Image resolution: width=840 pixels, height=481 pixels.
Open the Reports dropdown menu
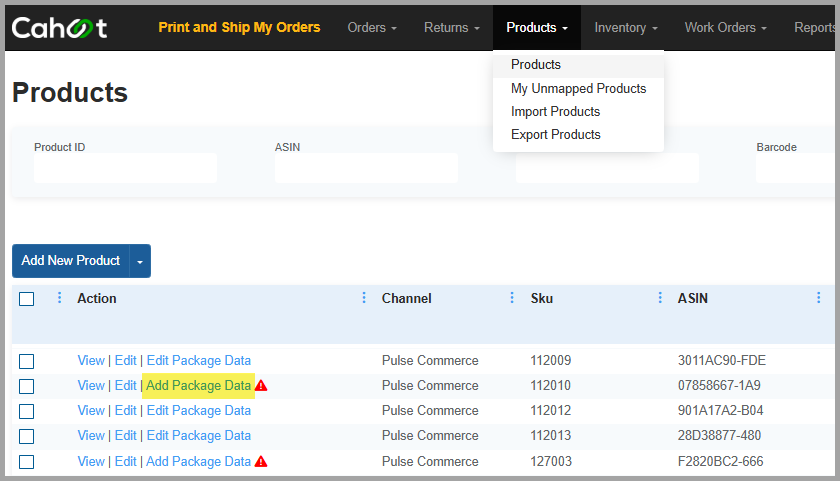coord(814,27)
